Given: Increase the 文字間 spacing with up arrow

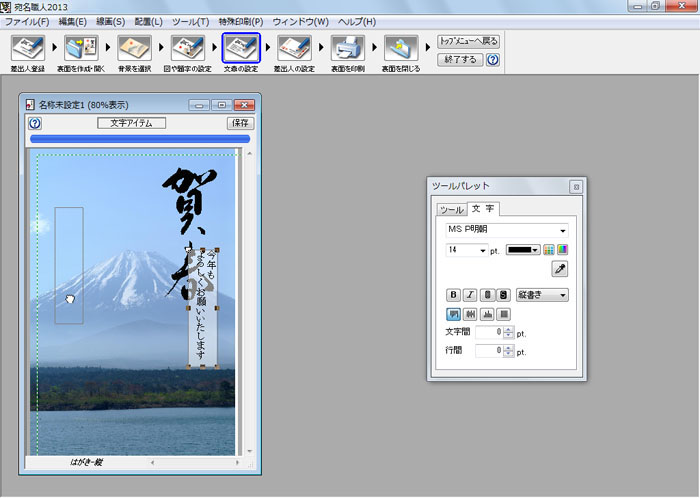Looking at the screenshot, I should (x=508, y=329).
